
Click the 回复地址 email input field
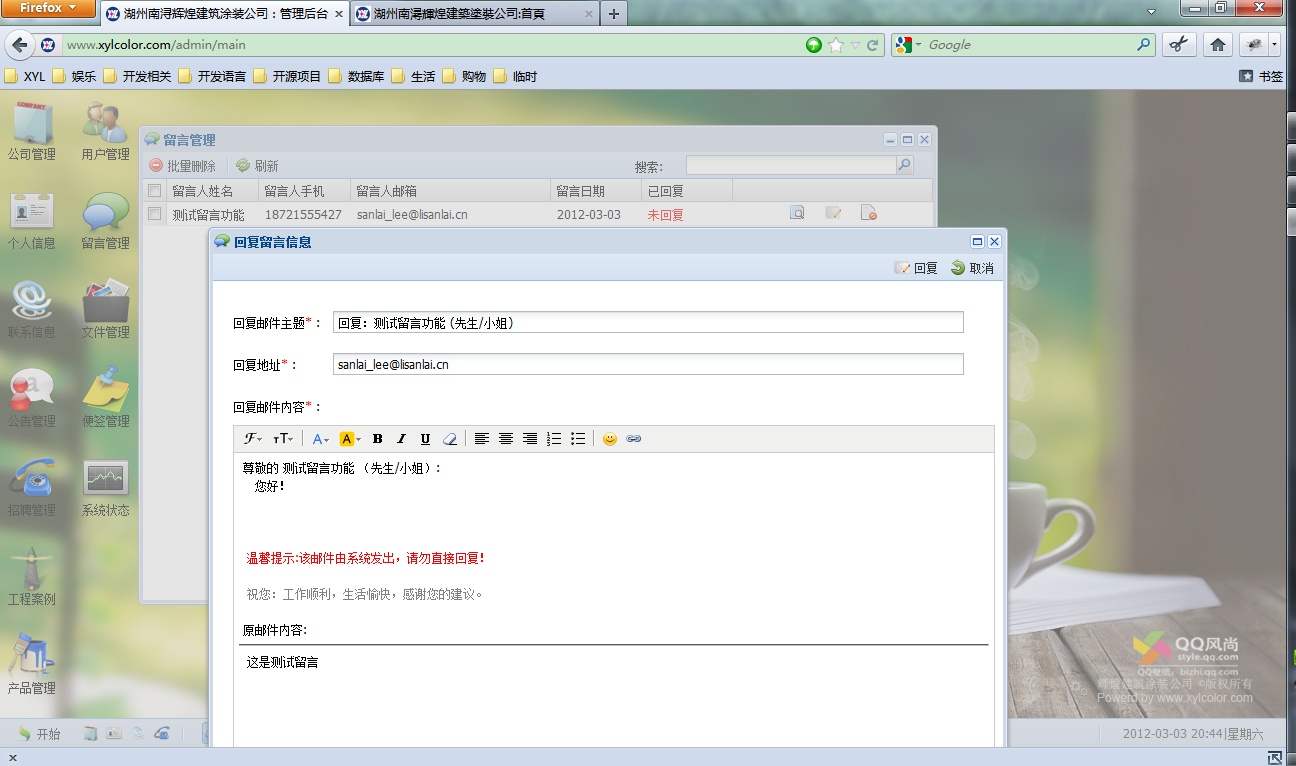click(648, 364)
